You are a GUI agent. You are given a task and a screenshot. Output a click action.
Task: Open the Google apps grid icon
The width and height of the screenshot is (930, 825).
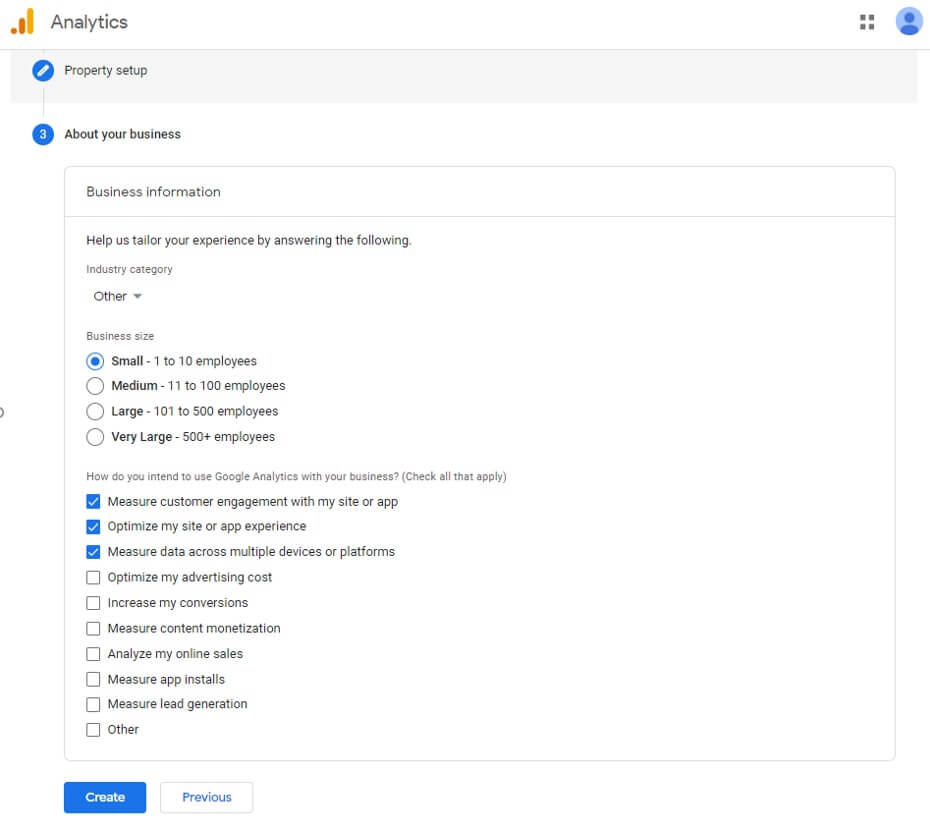click(x=867, y=22)
